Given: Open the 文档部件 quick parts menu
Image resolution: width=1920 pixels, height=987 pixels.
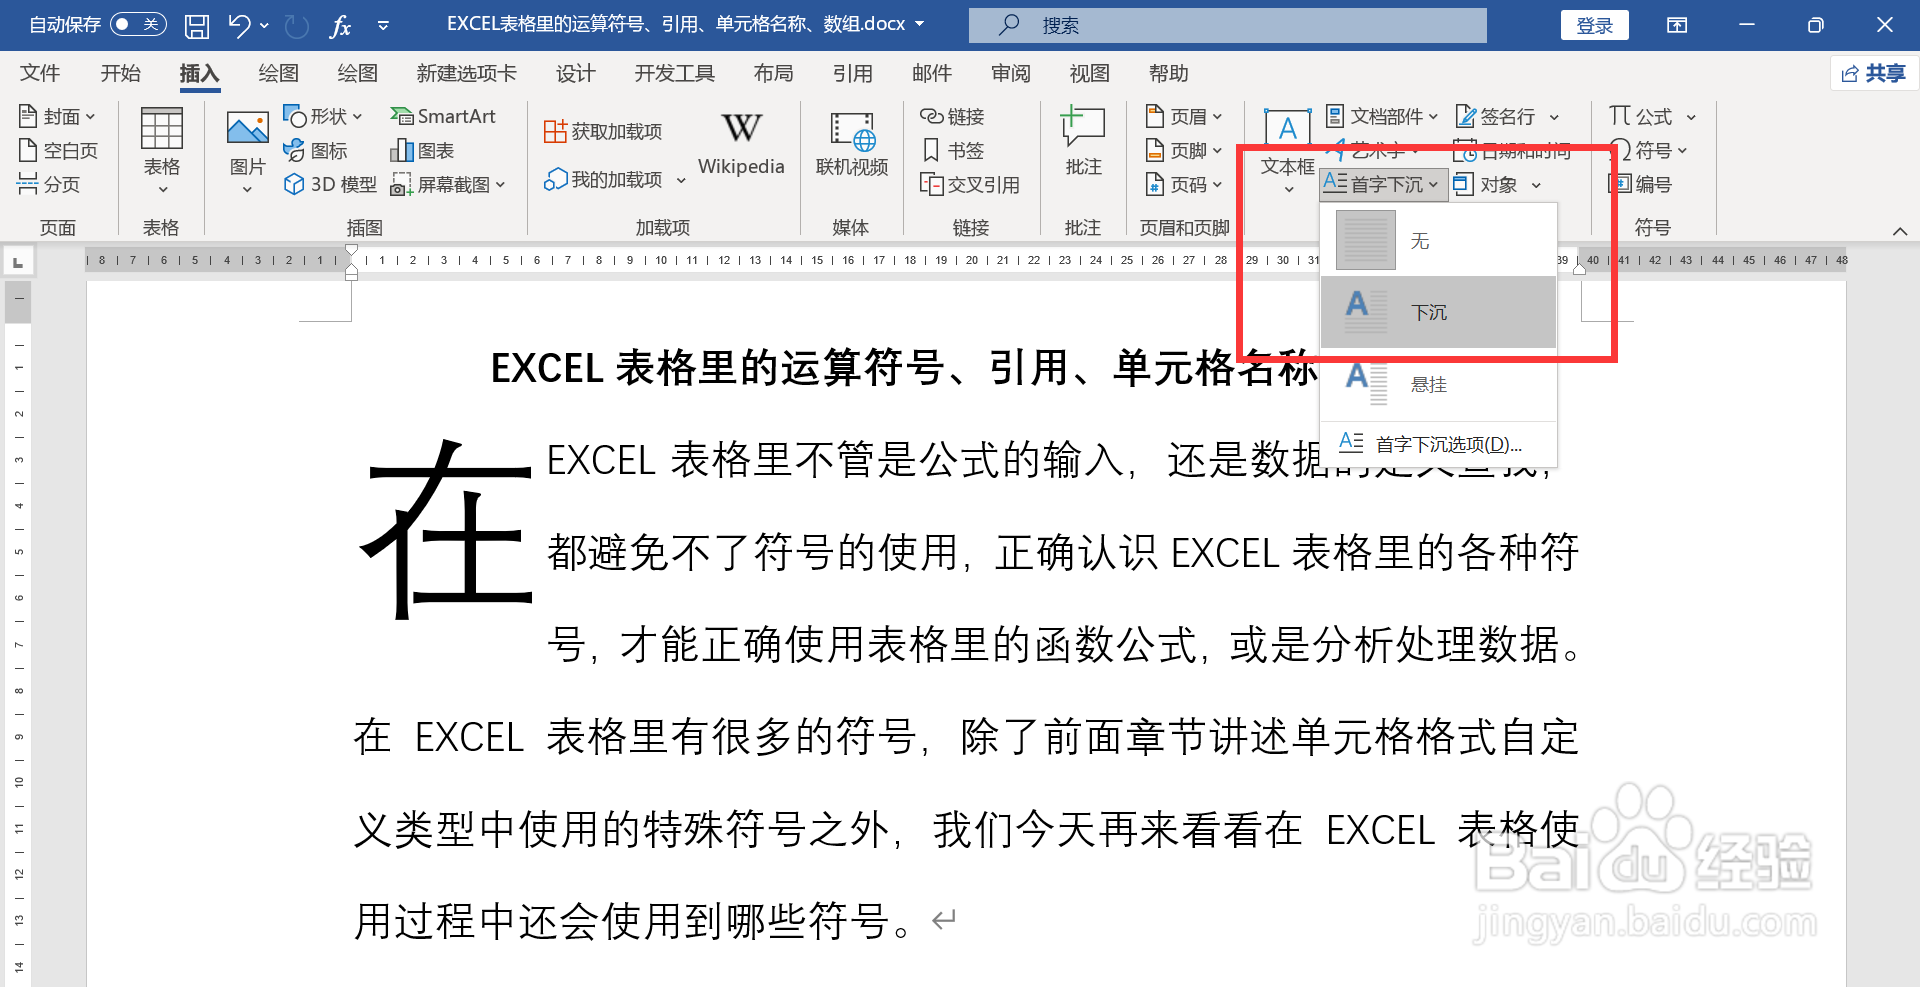Looking at the screenshot, I should 1382,116.
